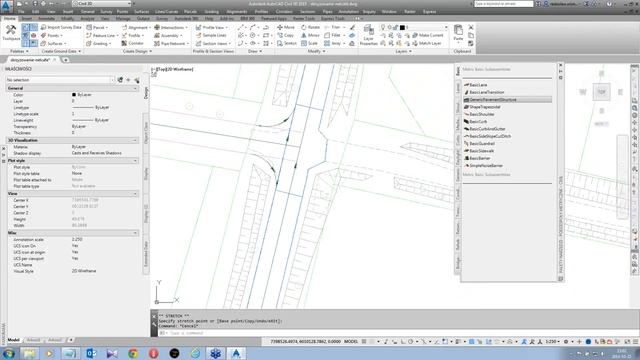Viewport: 640px width, 360px height.
Task: Select BasicSidewalk subassembly
Action: (x=481, y=151)
